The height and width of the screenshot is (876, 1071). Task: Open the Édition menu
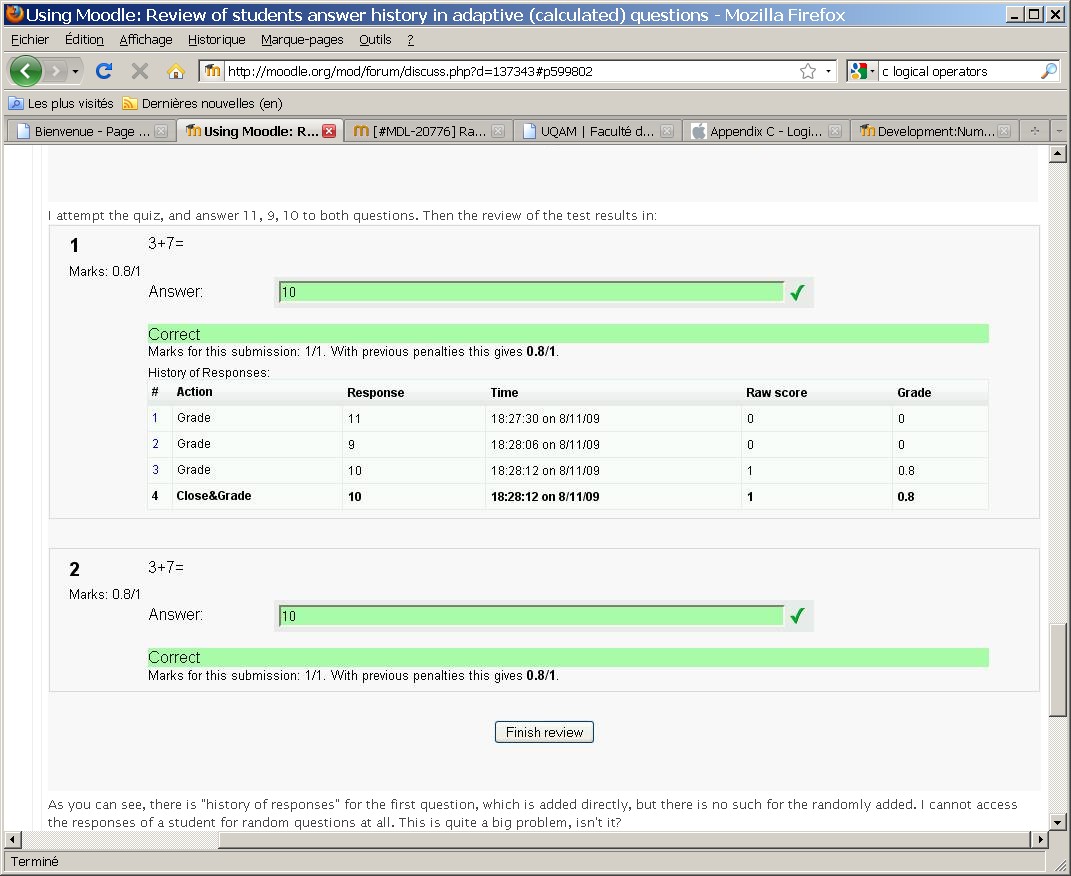(x=84, y=40)
